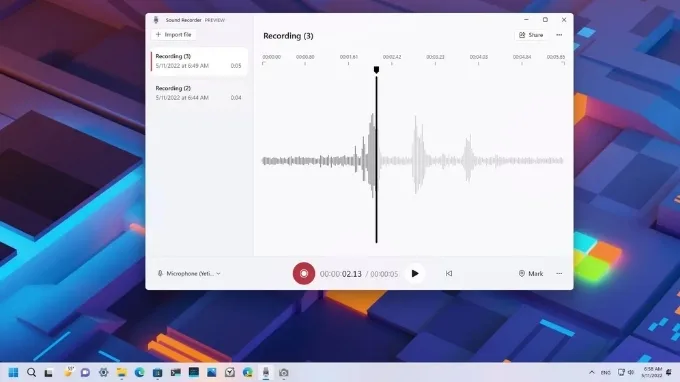Open the Edge Canary icon on the taskbar
Screen dimensions: 680x382
coord(248,372)
